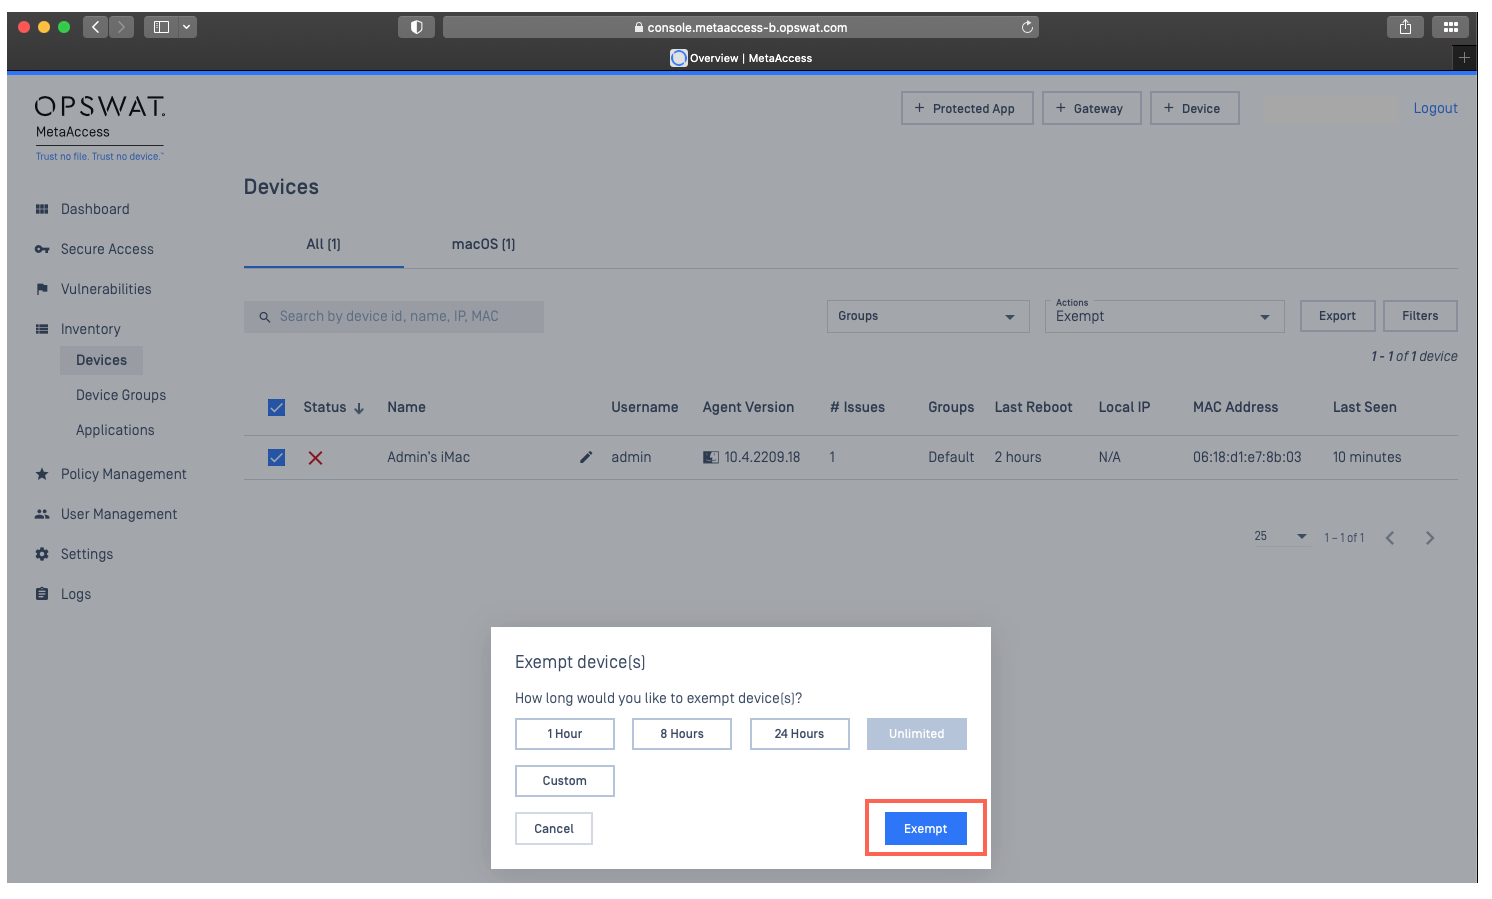Toggle the select-all devices checkbox
1492x899 pixels.
pyautogui.click(x=277, y=407)
